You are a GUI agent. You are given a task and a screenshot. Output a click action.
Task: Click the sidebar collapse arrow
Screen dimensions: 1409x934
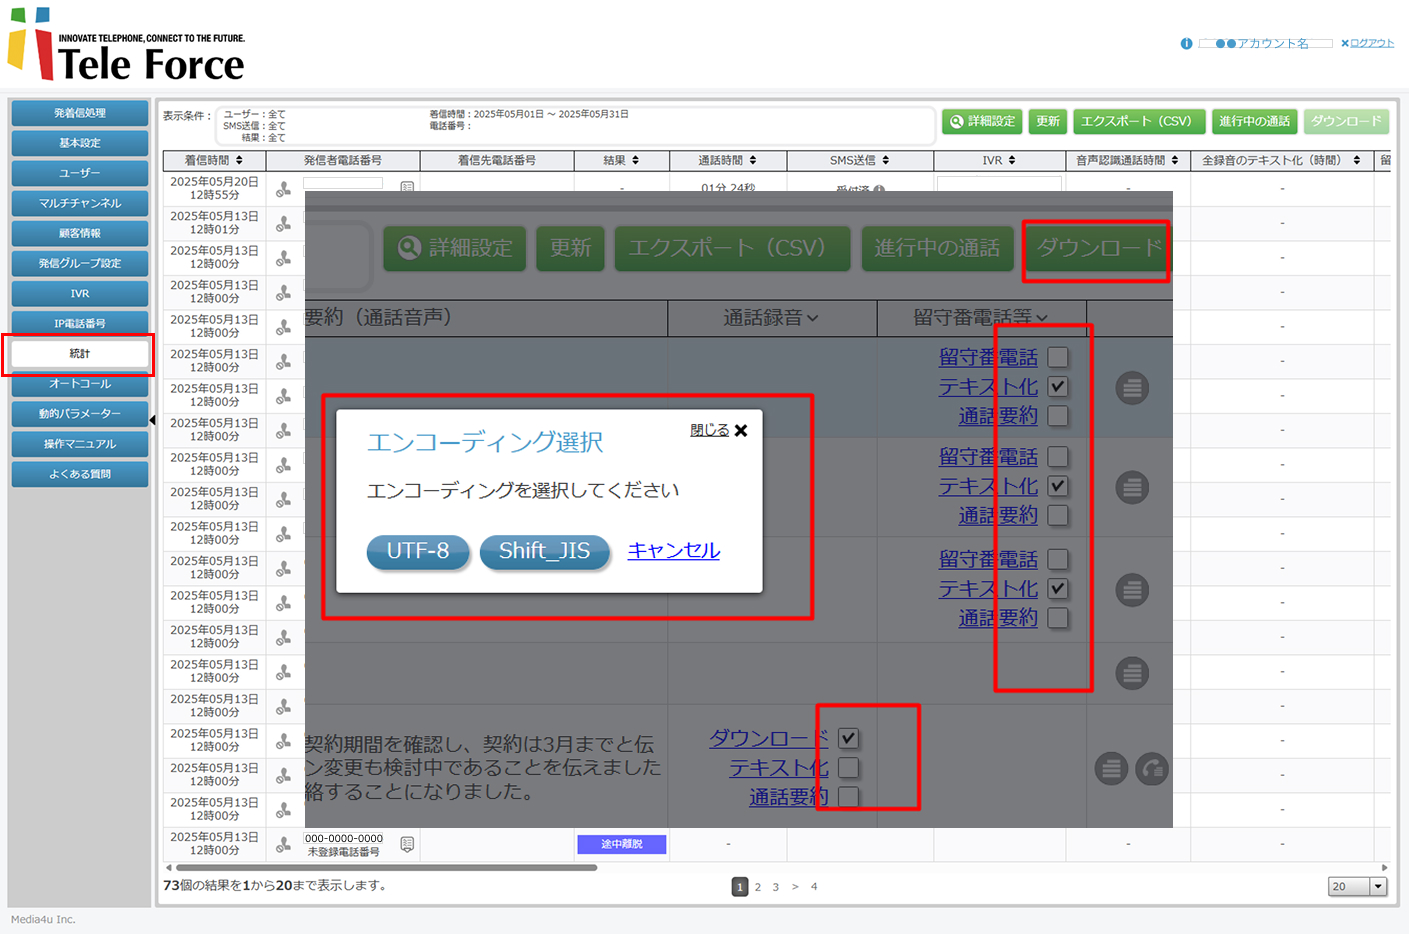coord(152,420)
